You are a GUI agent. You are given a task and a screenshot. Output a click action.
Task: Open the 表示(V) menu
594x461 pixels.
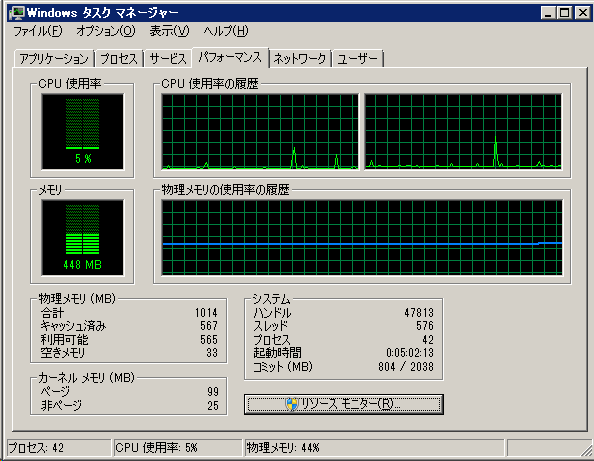169,31
